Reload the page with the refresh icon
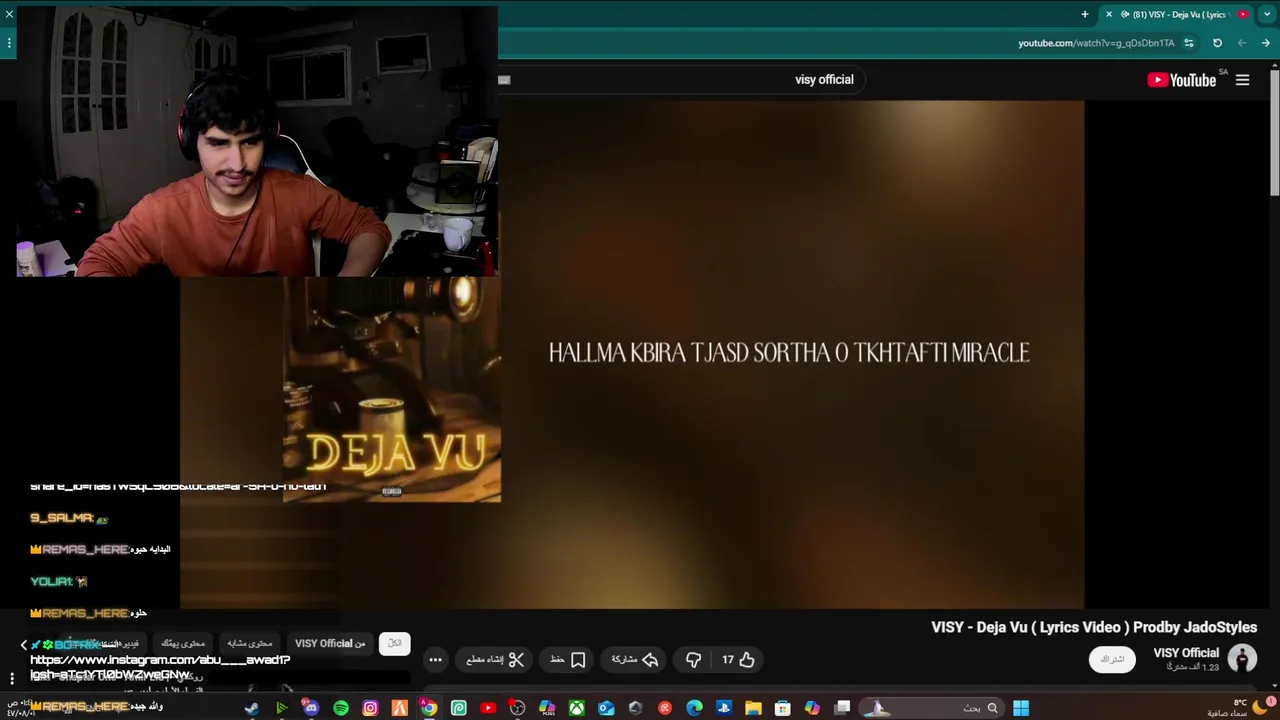 (1217, 43)
